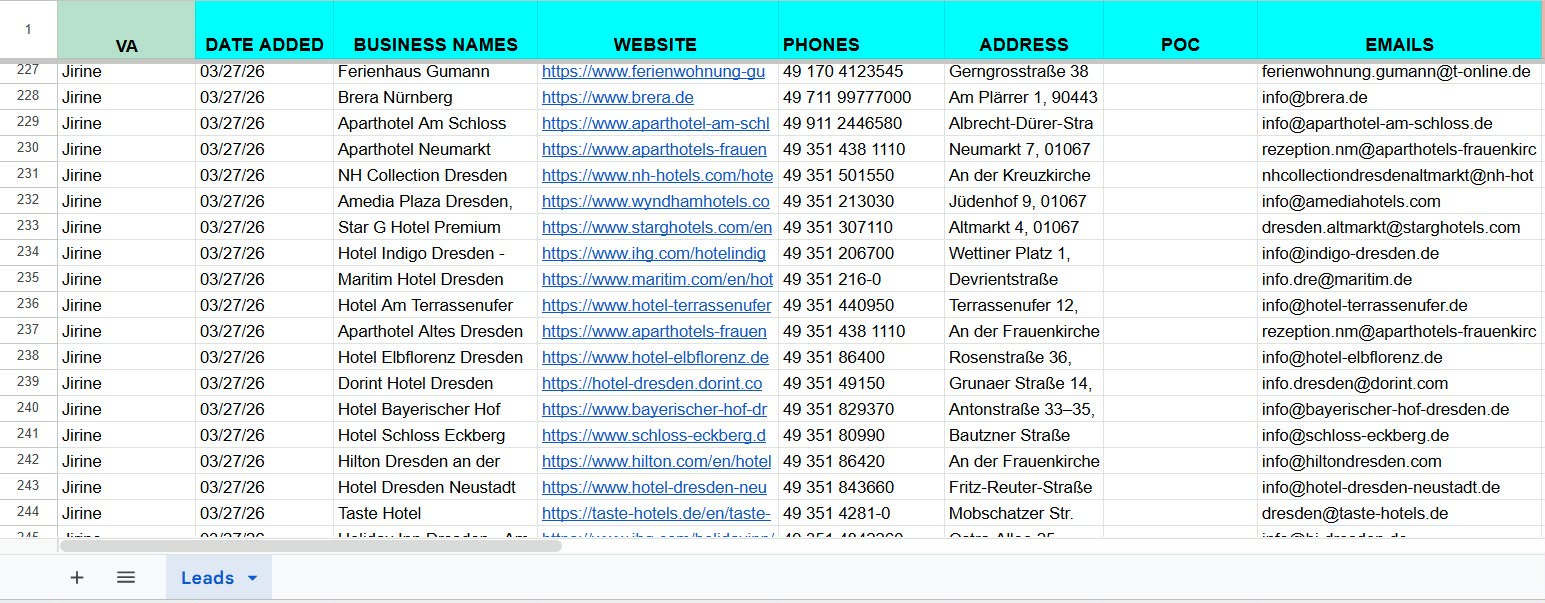This screenshot has height=603, width=1545.
Task: Open the hotel-dresden-neu website link
Action: [654, 487]
